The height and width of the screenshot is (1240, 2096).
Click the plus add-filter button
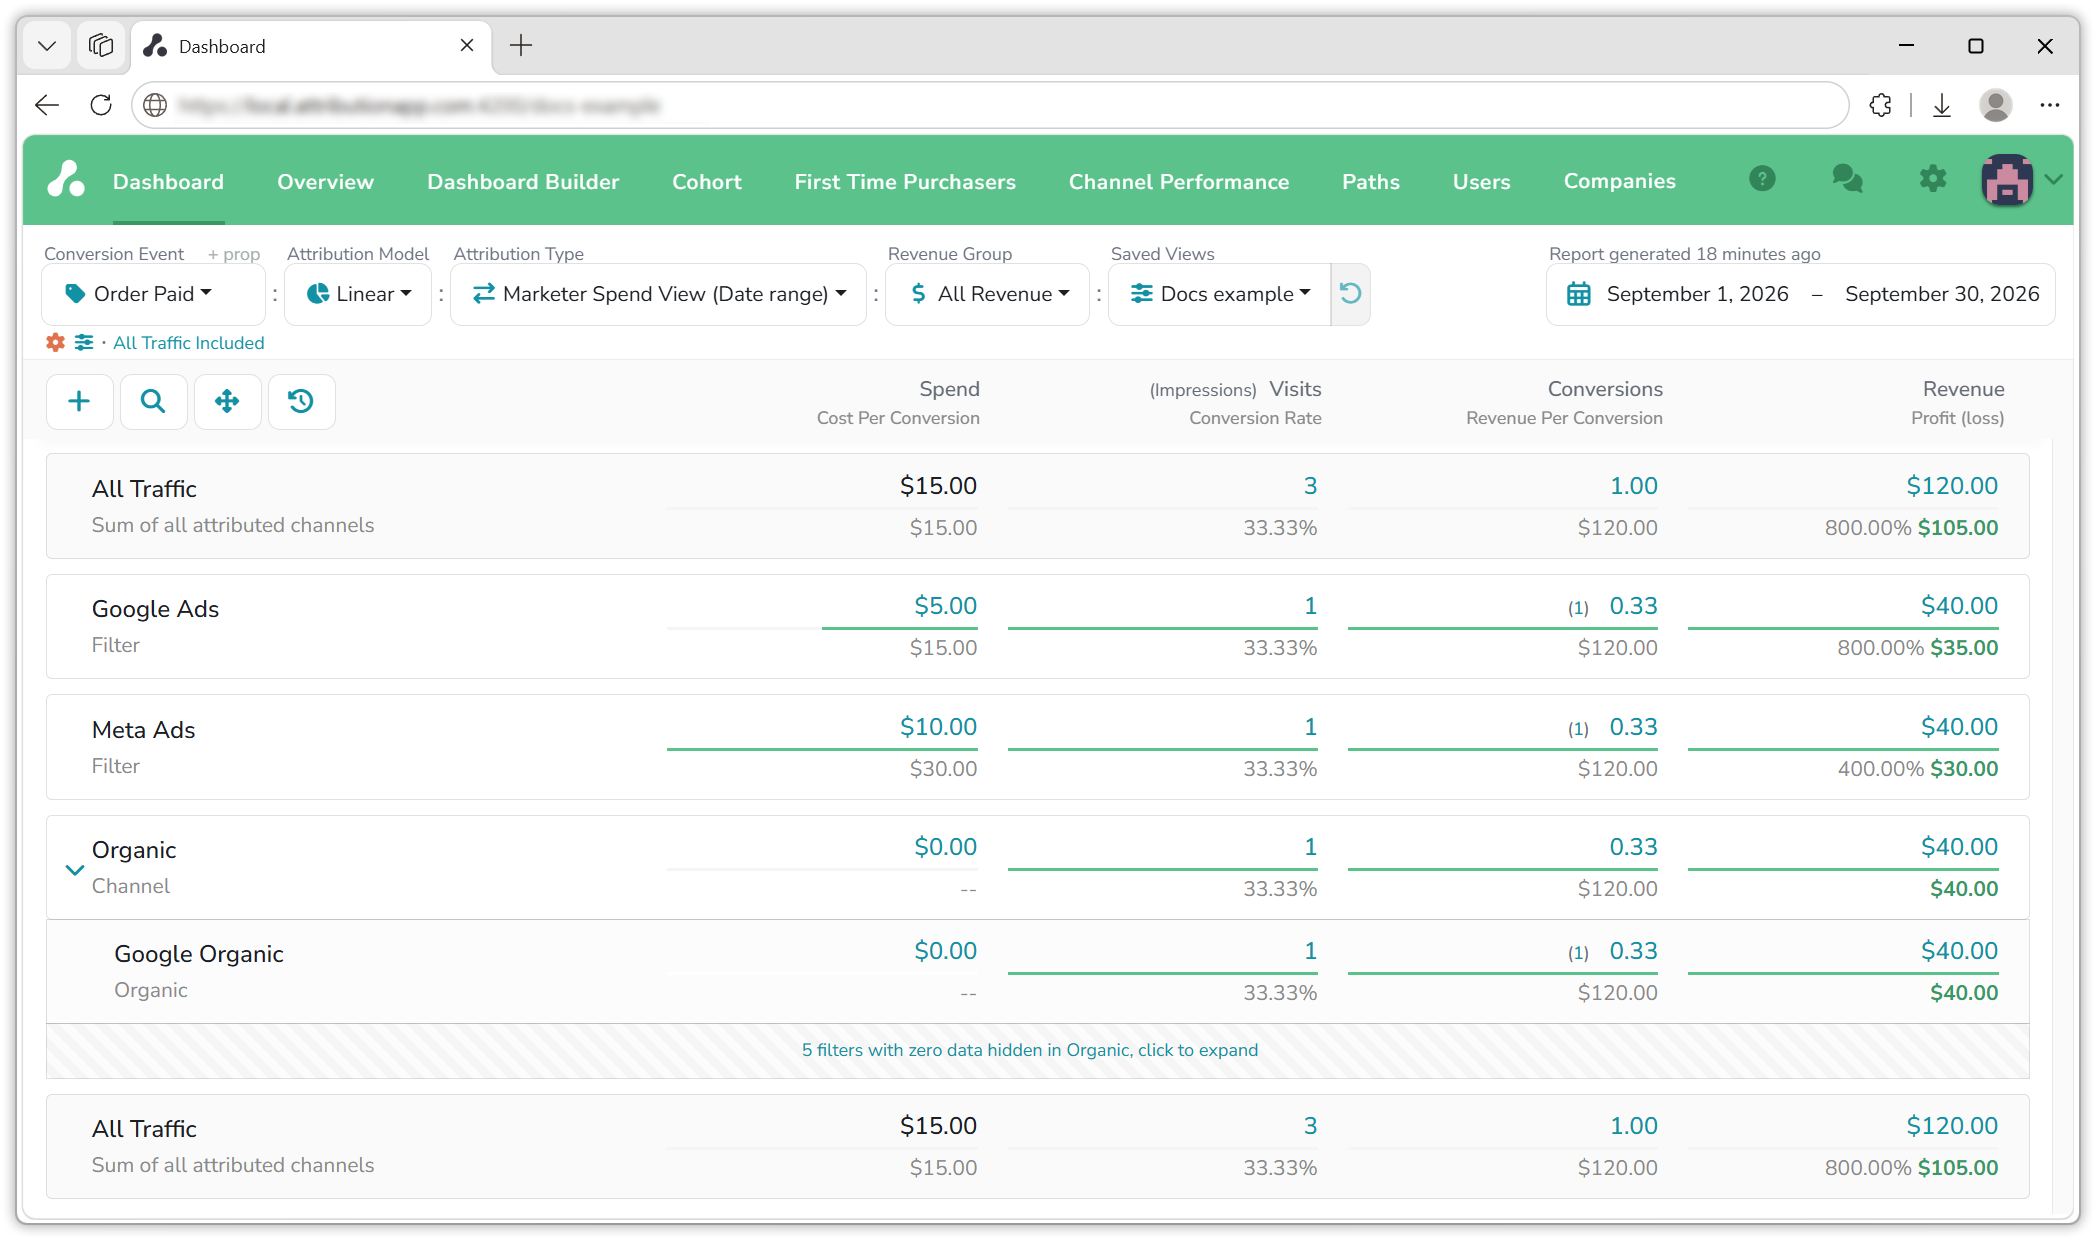tap(79, 402)
